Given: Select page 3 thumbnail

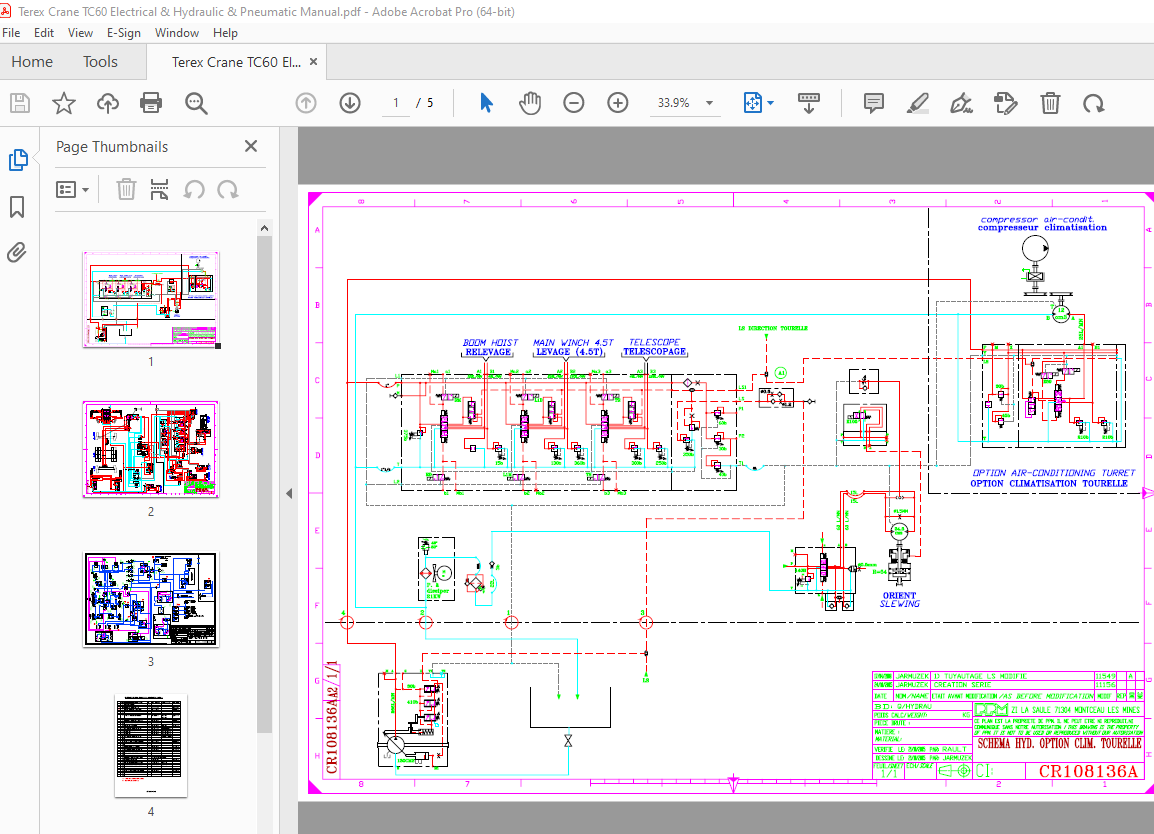Looking at the screenshot, I should click(151, 600).
